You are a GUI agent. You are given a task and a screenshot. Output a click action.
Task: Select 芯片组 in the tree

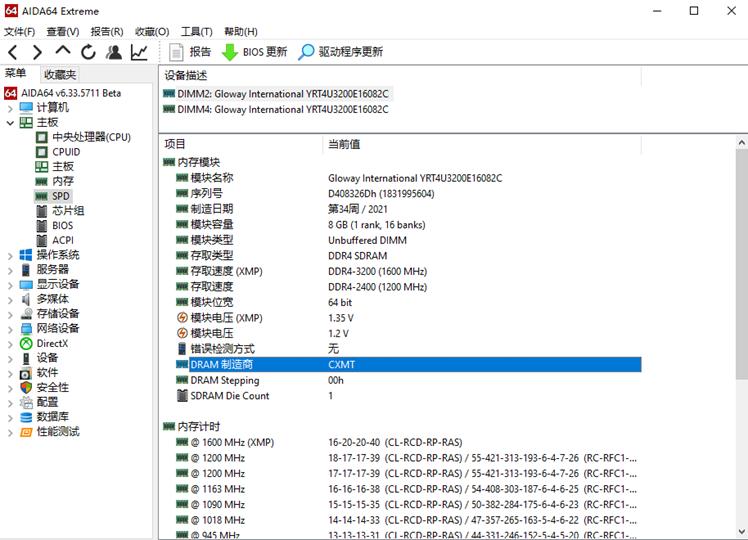point(60,211)
